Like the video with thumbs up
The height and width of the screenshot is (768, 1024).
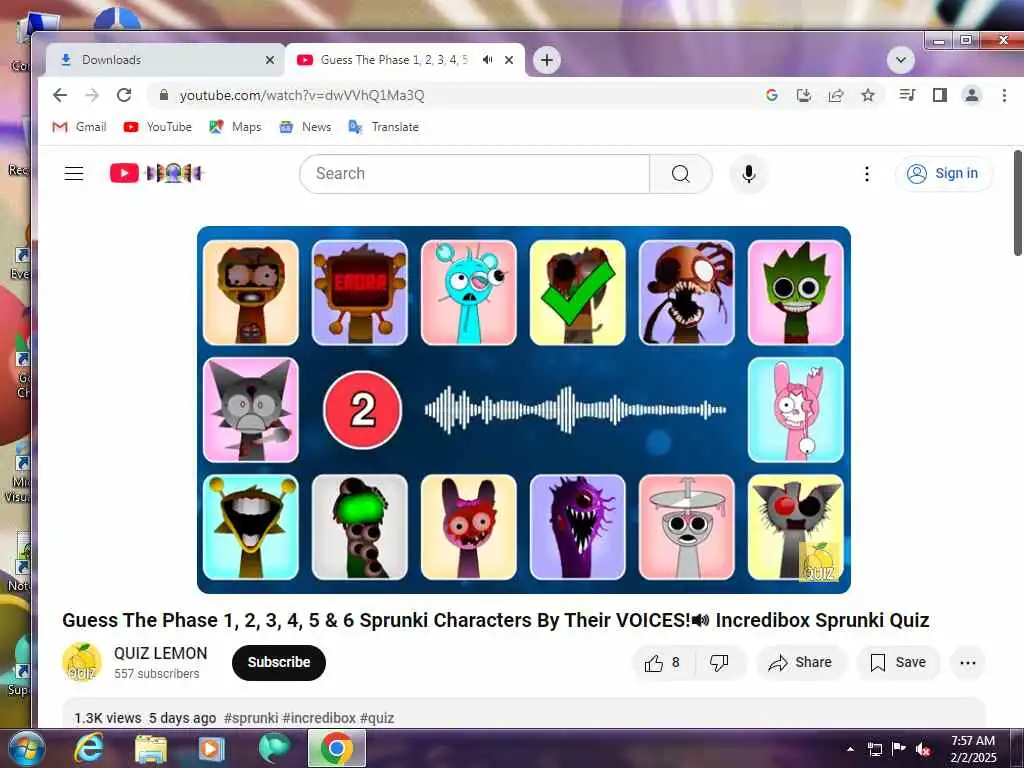pos(663,663)
